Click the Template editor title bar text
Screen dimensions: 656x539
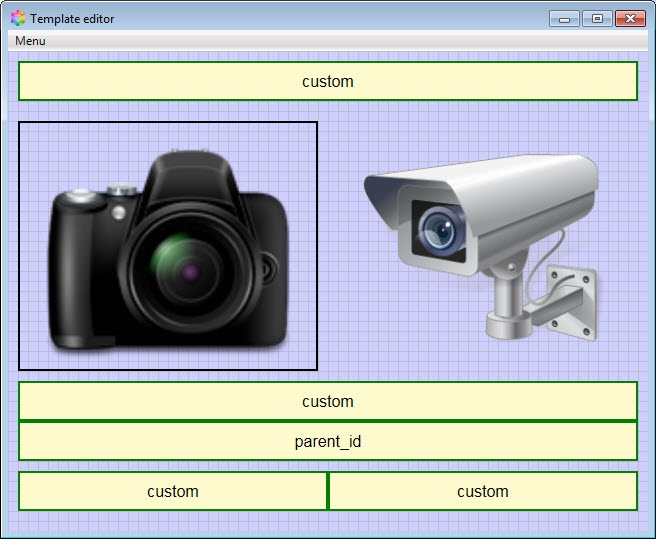tap(72, 19)
